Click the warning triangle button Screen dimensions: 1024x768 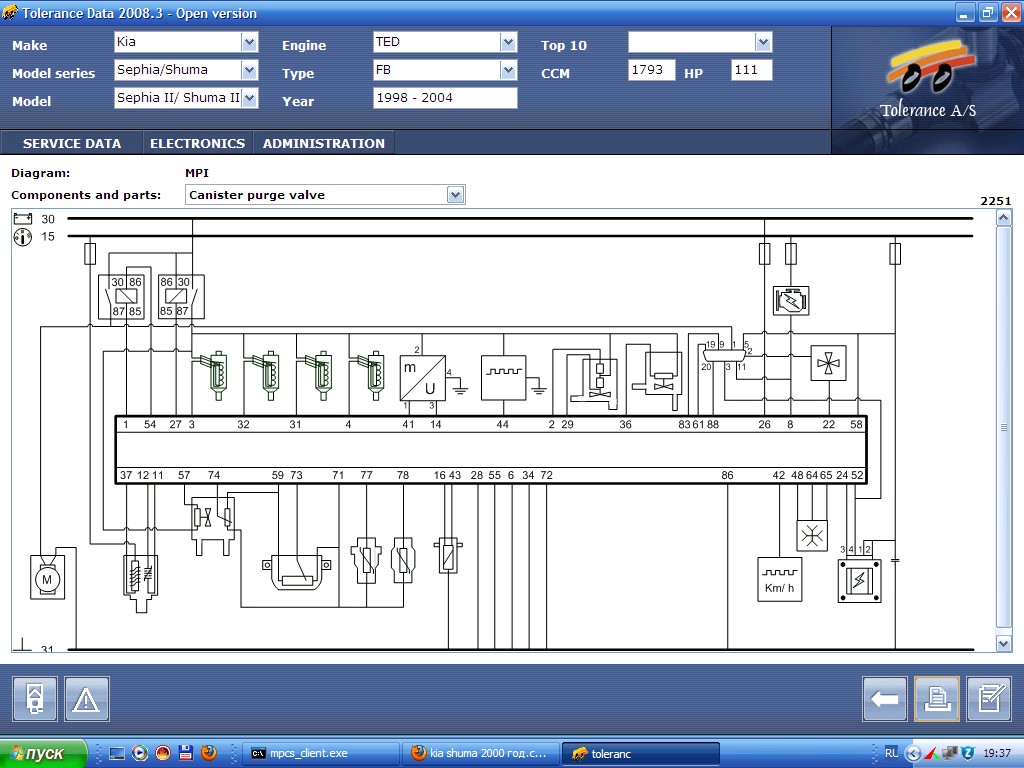coord(87,699)
